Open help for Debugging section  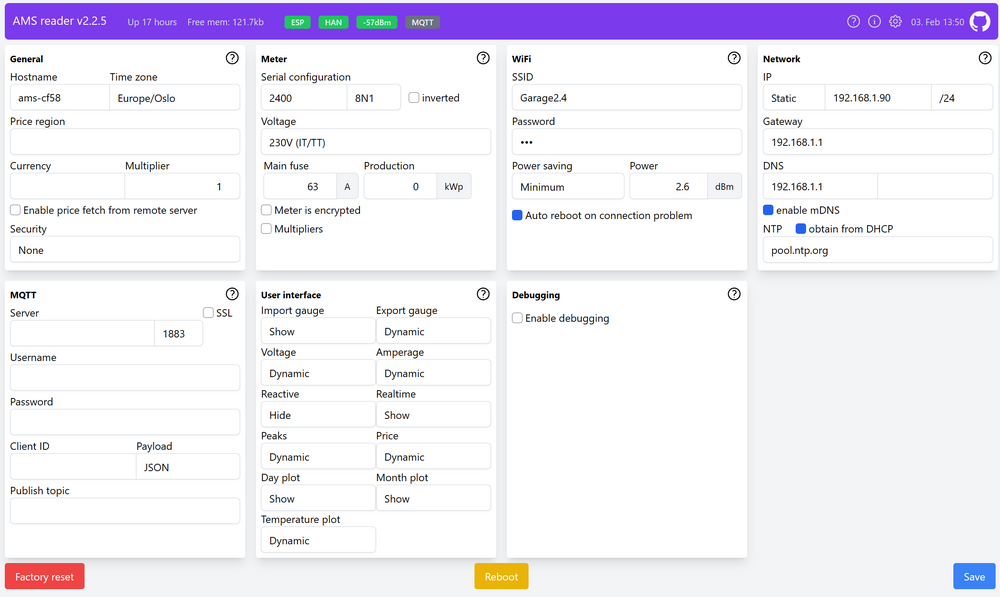[734, 294]
